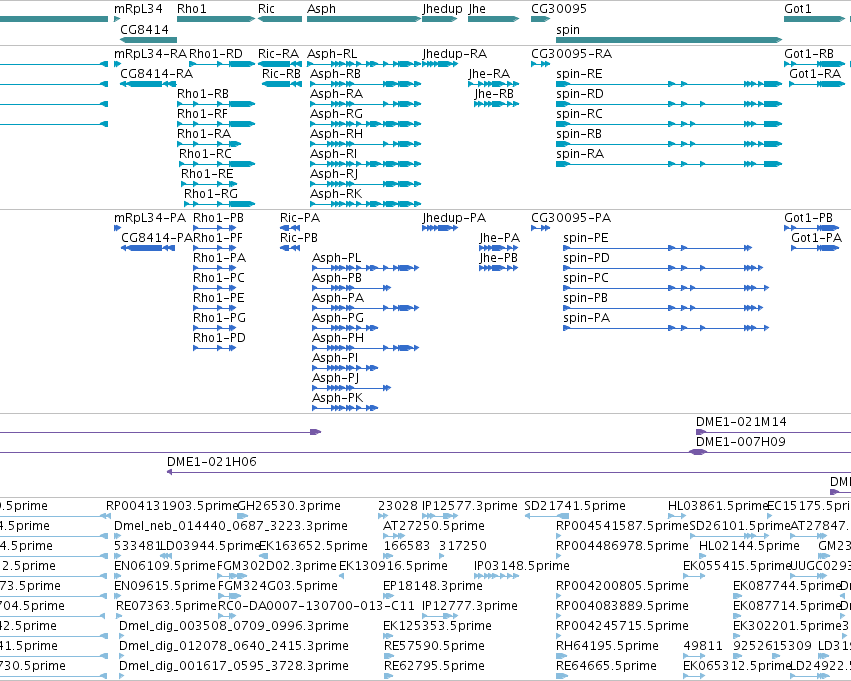This screenshot has height=681, width=851.
Task: Select the Rho1 gene name label
Action: pyautogui.click(x=192, y=9)
